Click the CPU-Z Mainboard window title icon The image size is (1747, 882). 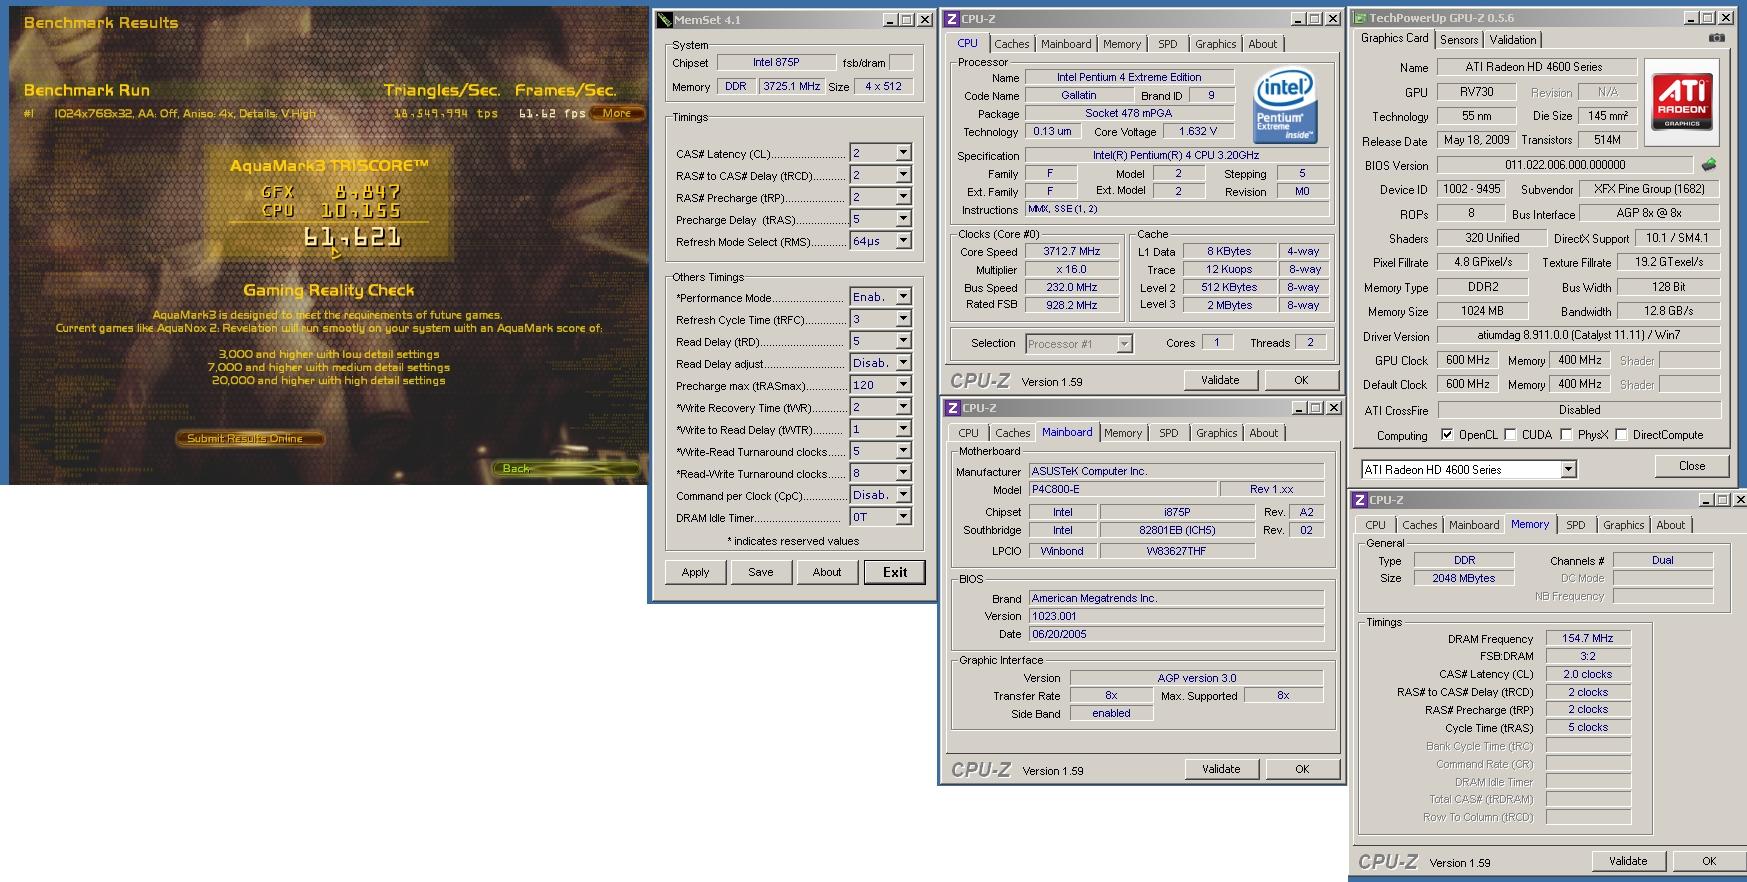pyautogui.click(x=953, y=408)
